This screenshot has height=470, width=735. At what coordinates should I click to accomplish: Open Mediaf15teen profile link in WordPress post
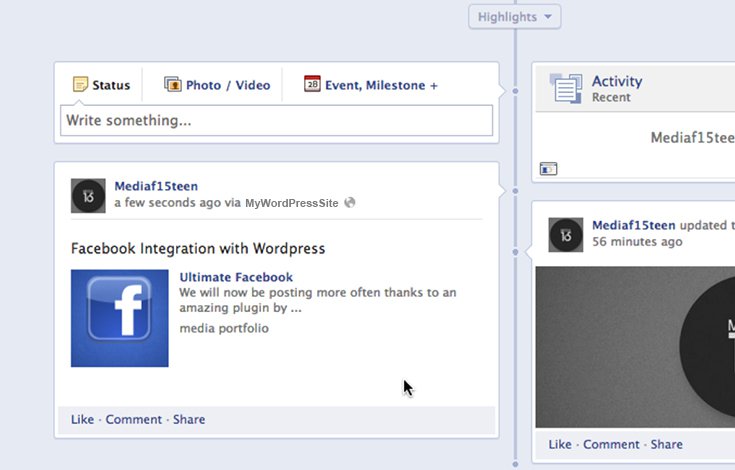[x=156, y=186]
